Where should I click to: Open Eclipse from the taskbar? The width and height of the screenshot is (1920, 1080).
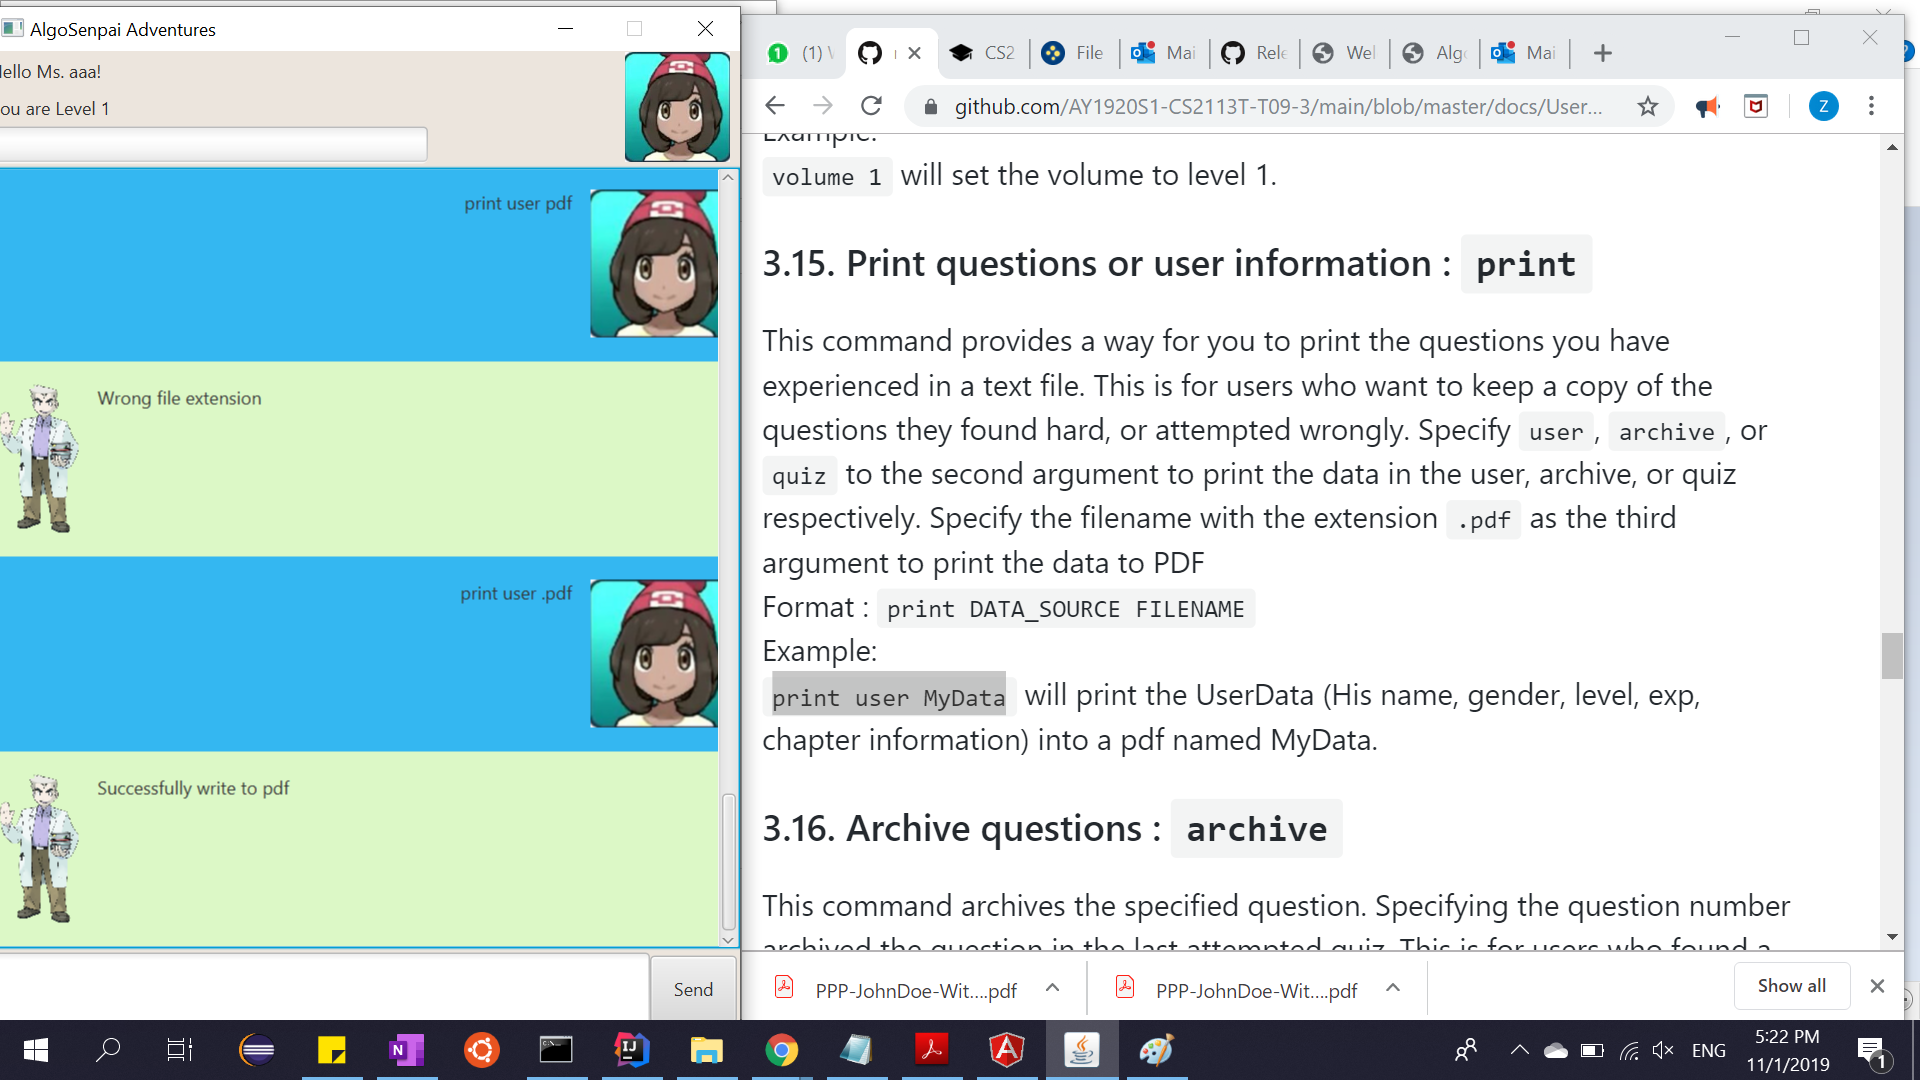257,1050
